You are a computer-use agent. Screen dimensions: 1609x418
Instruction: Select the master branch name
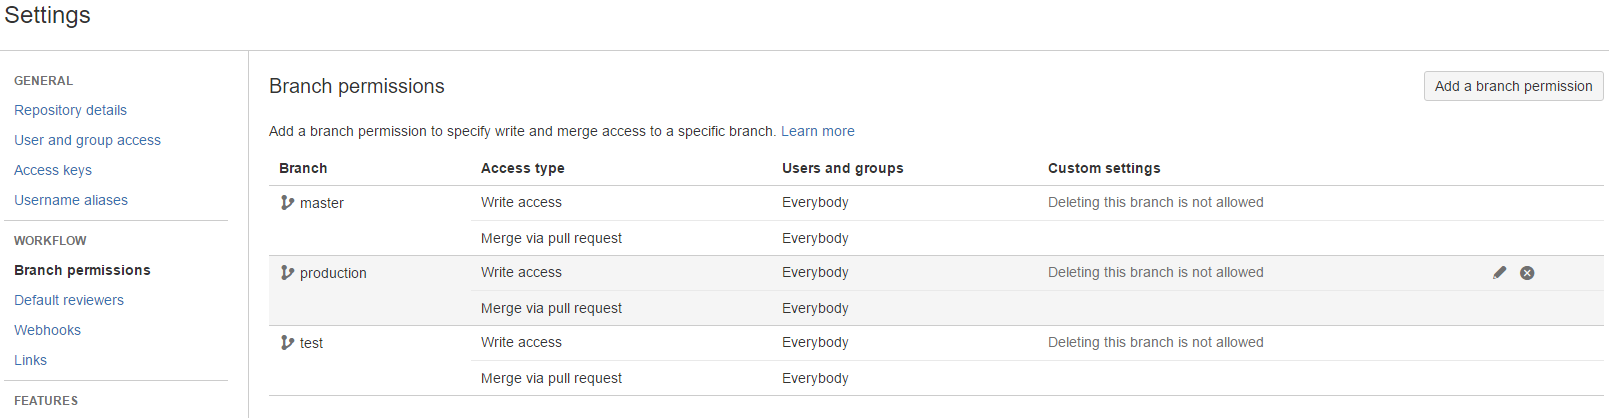[322, 203]
